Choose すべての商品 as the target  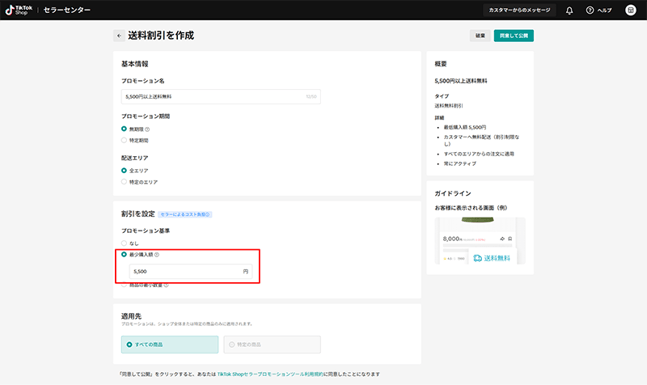(x=170, y=345)
